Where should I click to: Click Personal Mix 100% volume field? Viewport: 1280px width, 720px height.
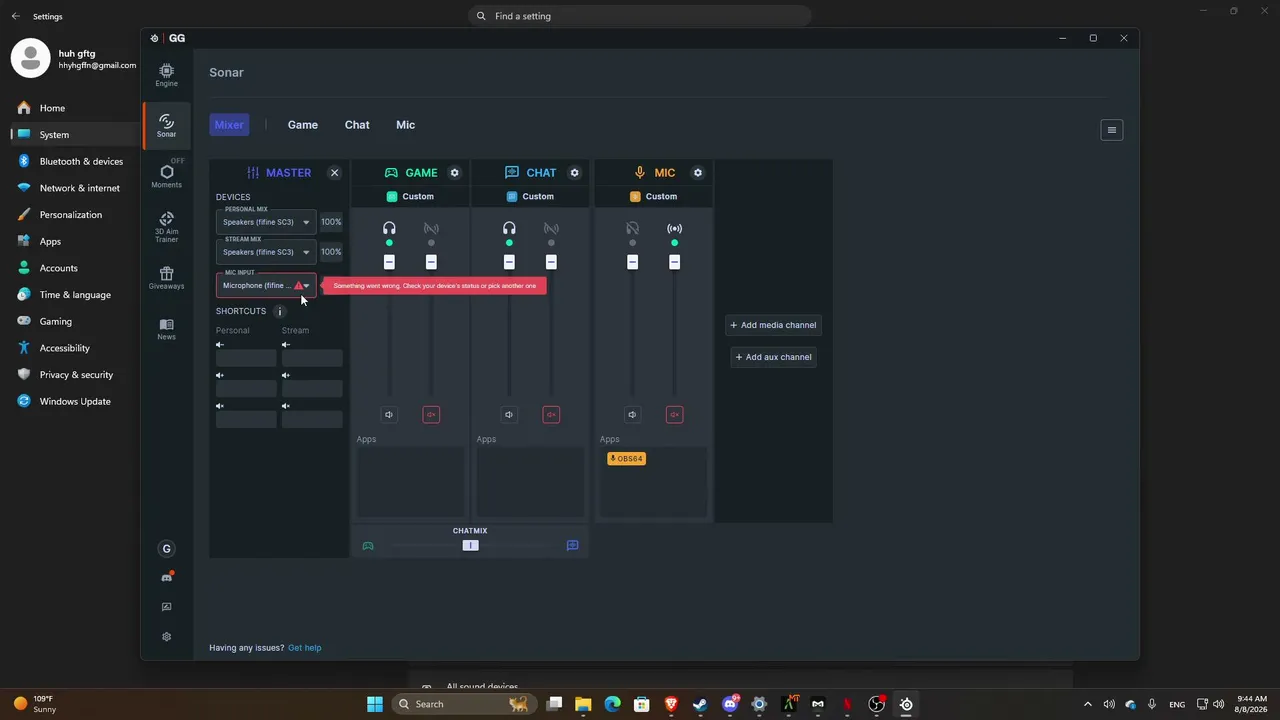point(331,222)
